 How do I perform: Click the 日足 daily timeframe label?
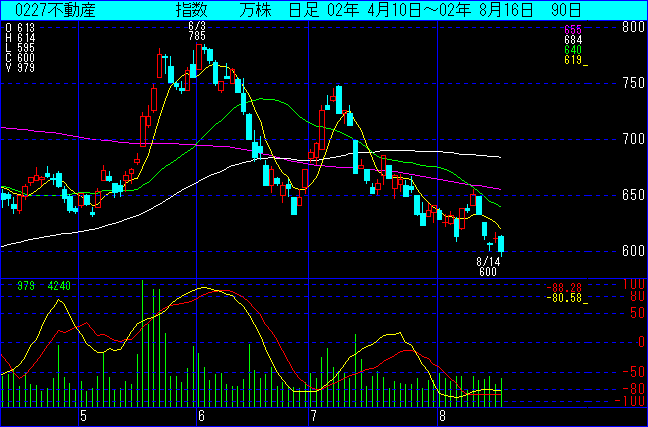coord(304,10)
